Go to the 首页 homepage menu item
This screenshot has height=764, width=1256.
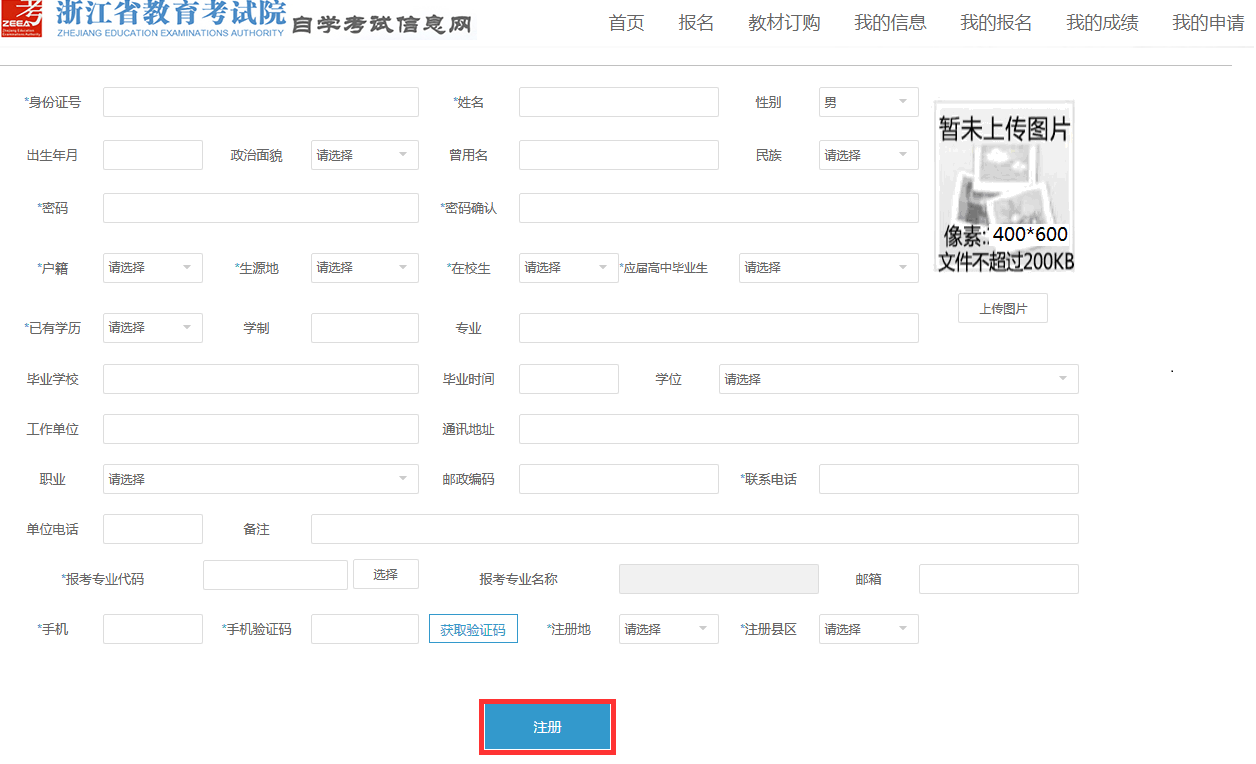coord(626,22)
